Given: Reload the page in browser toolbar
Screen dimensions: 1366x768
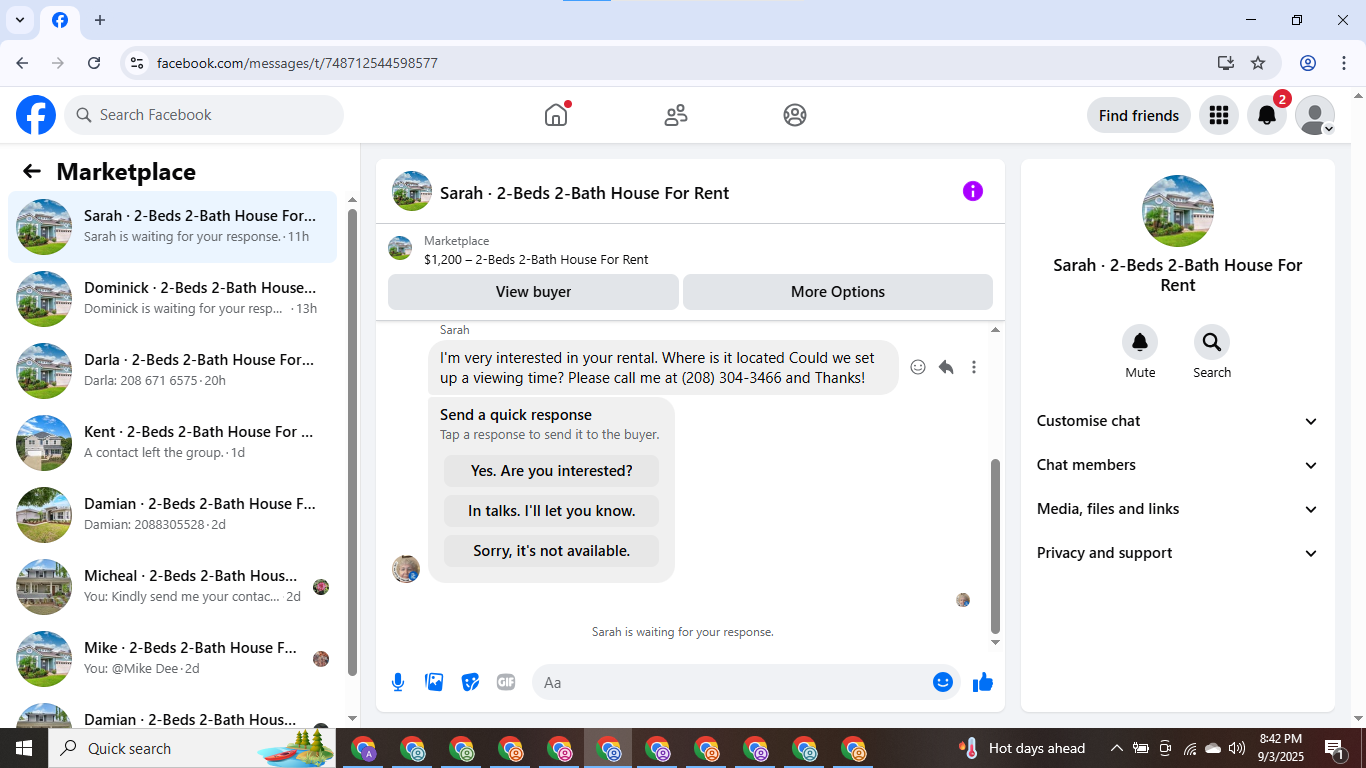Looking at the screenshot, I should coord(94,63).
